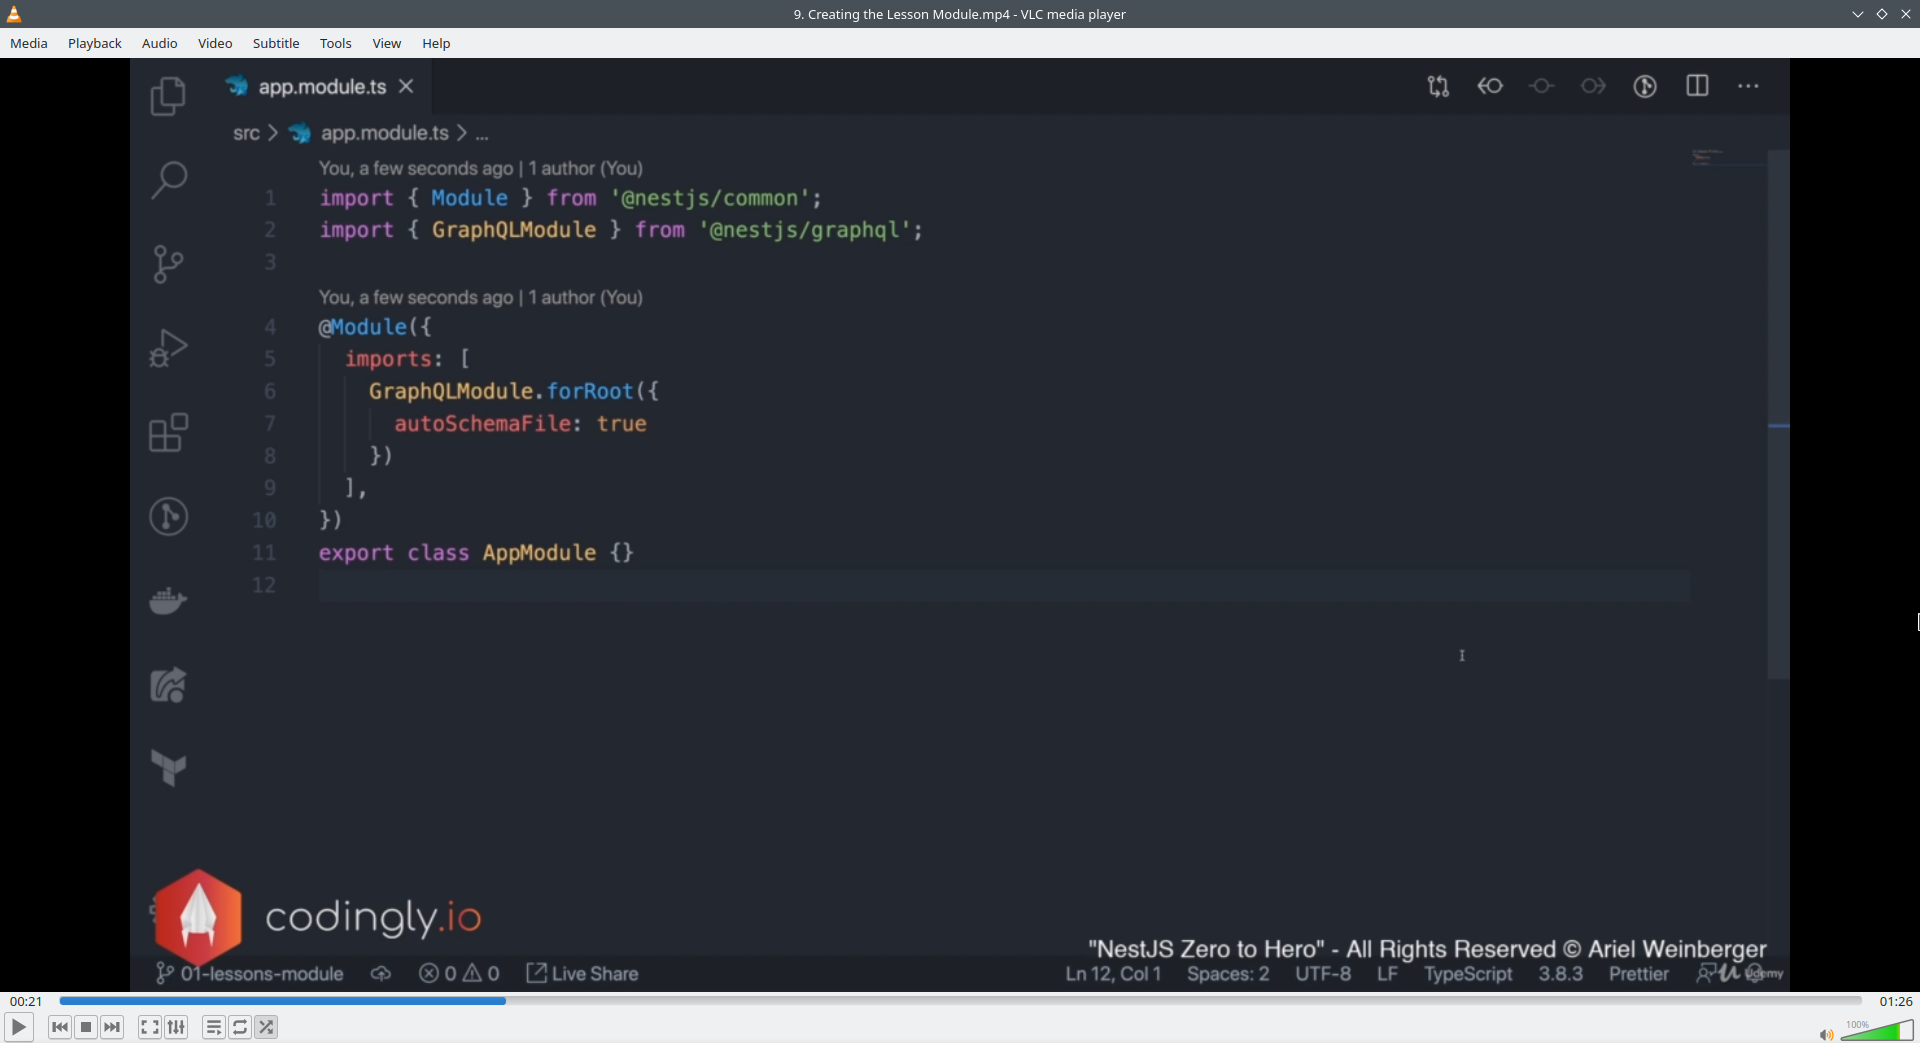Click the Search magnifier icon in the video
The image size is (1920, 1043).
pyautogui.click(x=168, y=180)
